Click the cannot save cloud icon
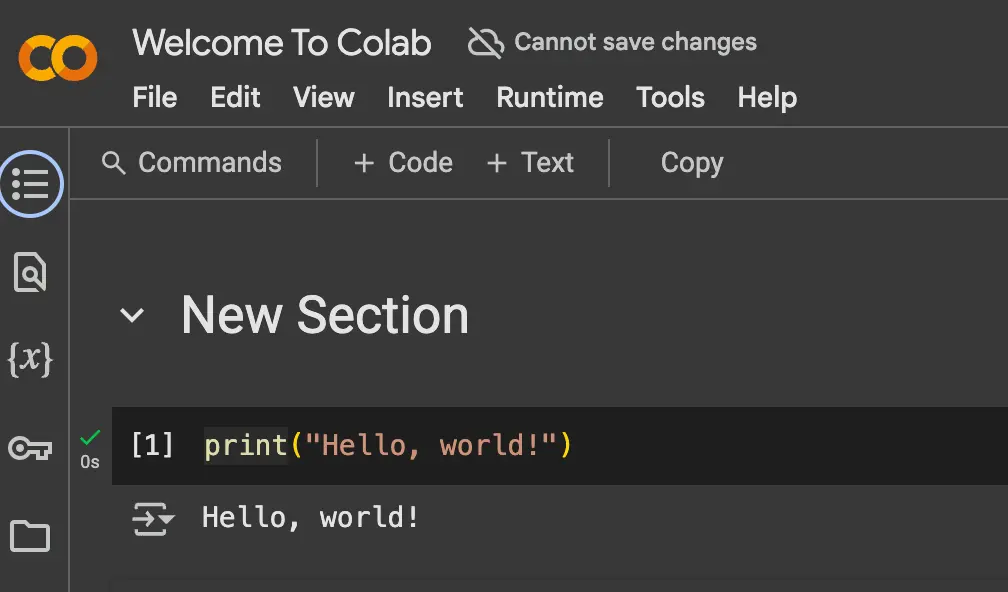This screenshot has width=1008, height=592. tap(485, 43)
